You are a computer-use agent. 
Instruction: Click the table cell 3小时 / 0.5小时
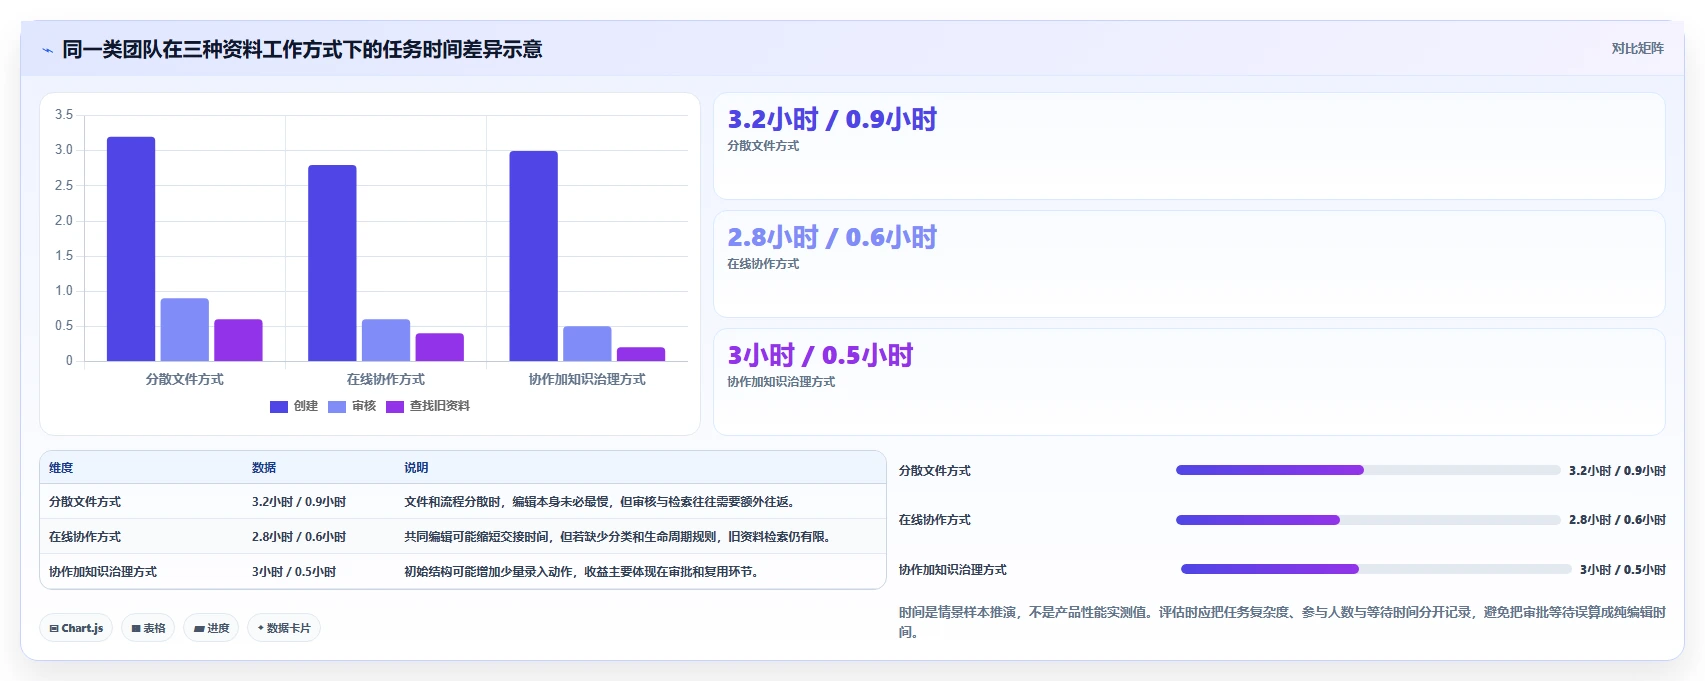[294, 572]
